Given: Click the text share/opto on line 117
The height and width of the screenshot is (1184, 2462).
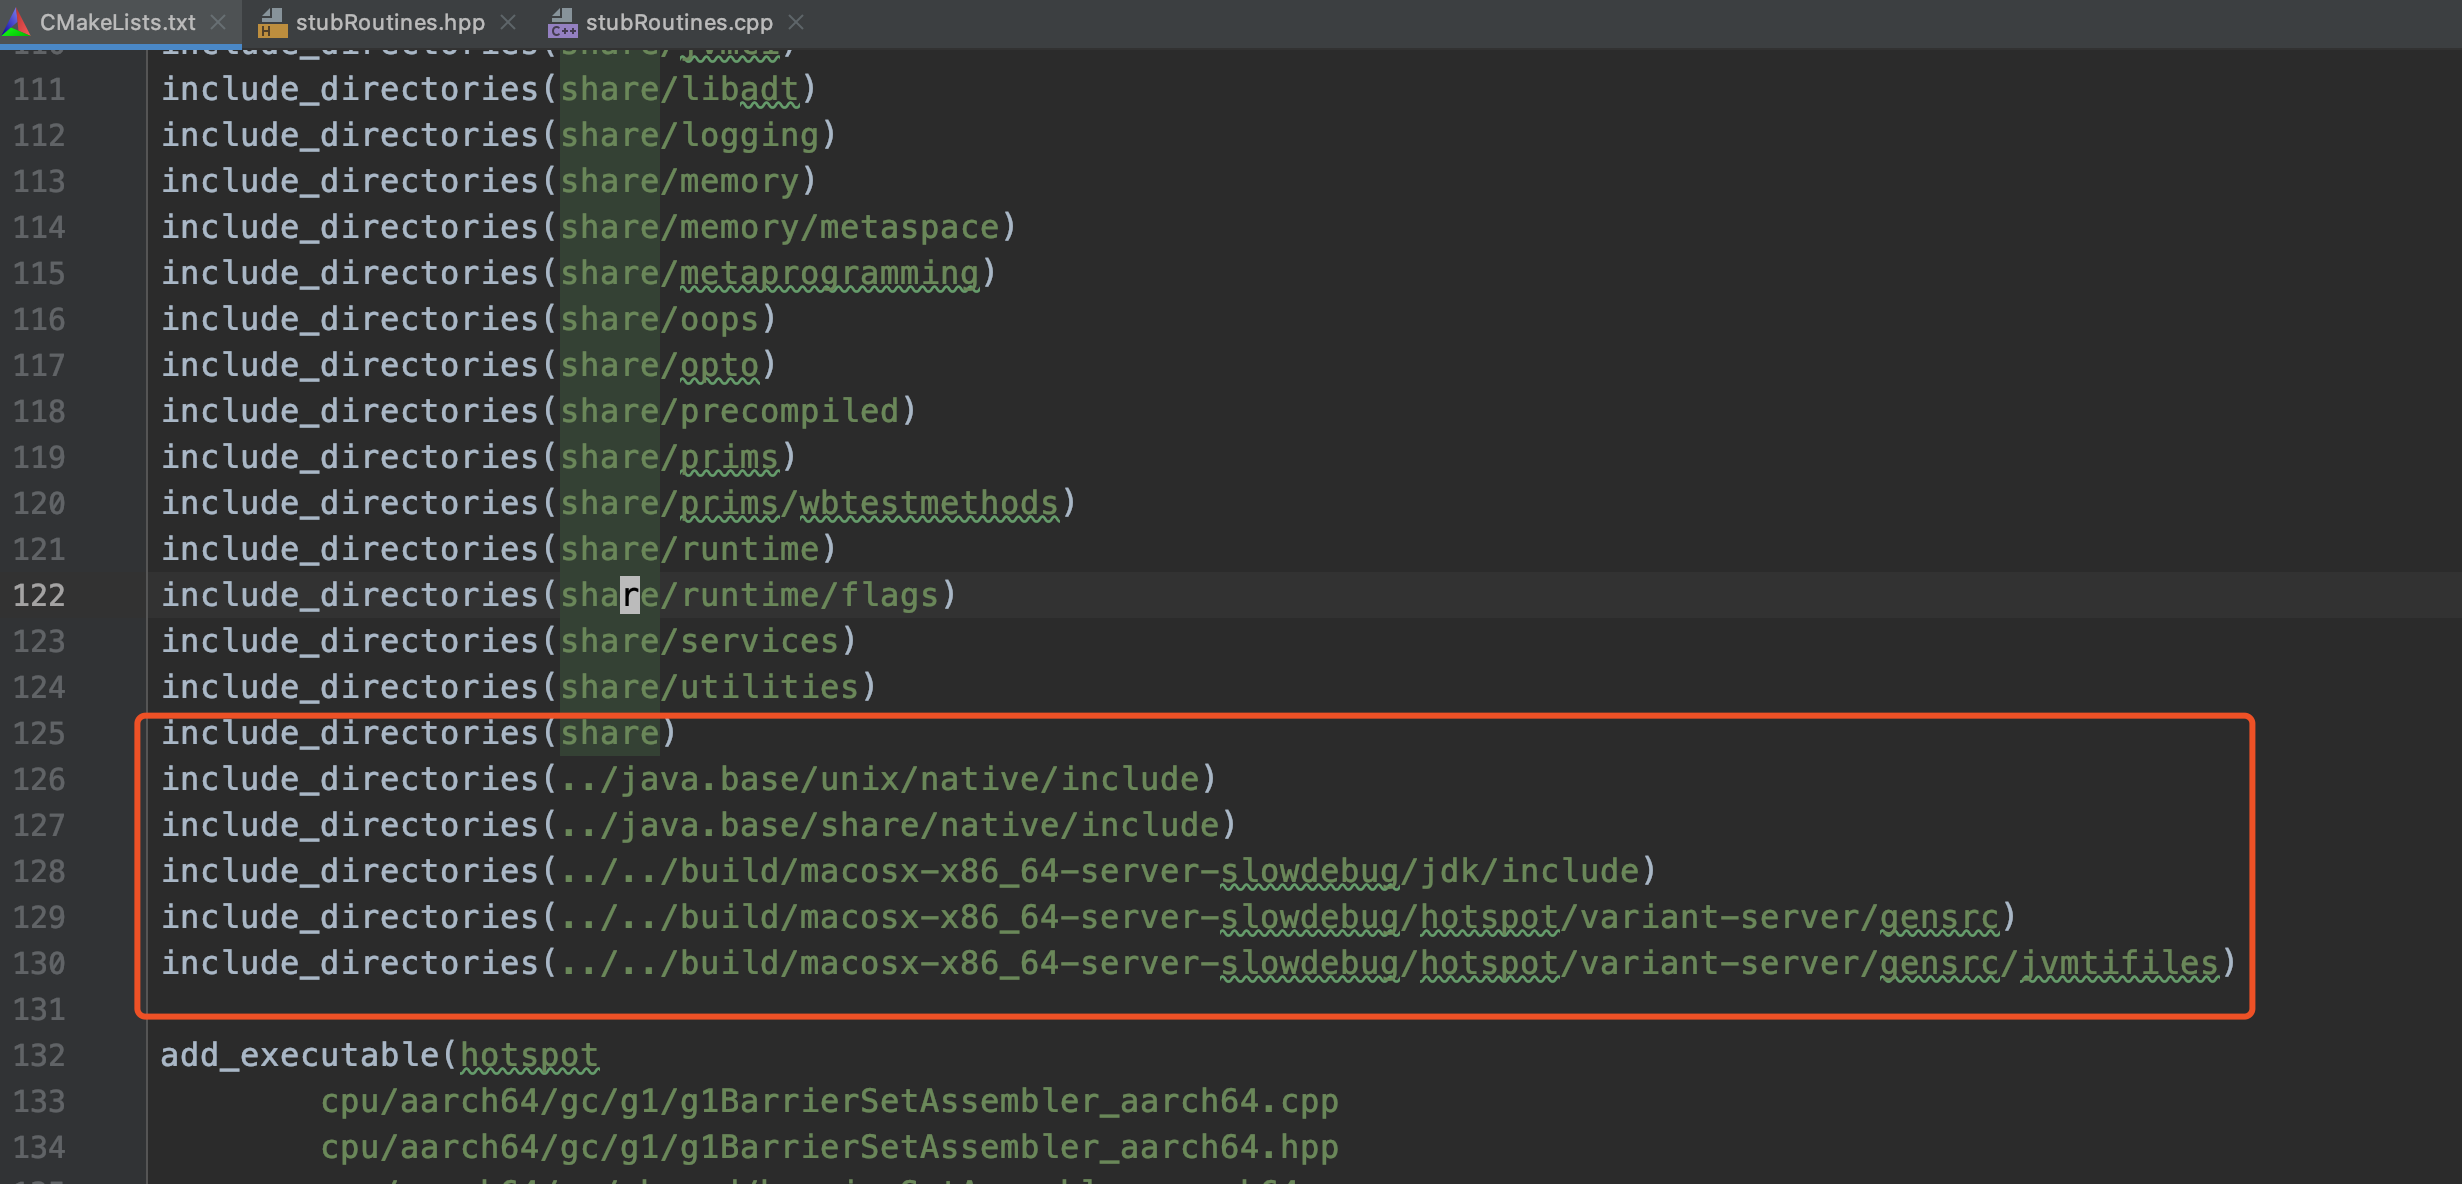Looking at the screenshot, I should point(659,365).
